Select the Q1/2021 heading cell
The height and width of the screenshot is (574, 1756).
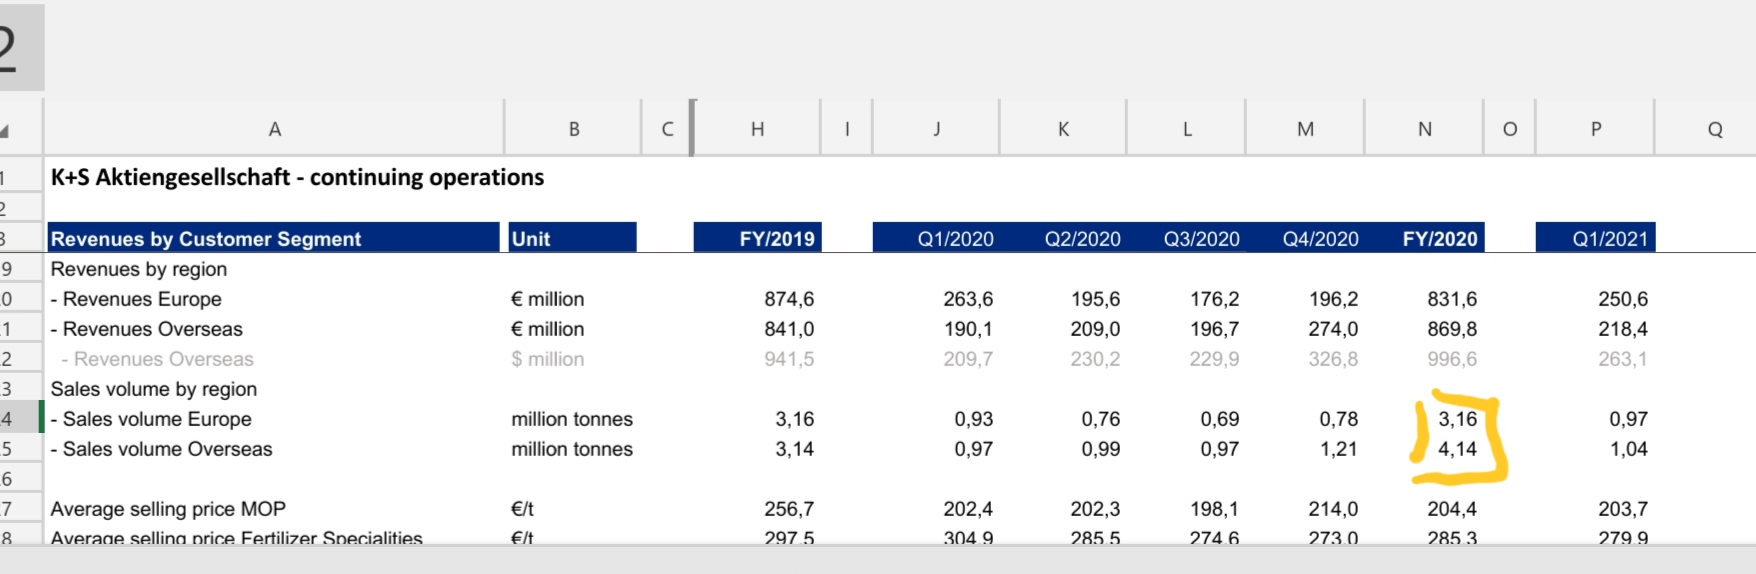click(x=1596, y=239)
